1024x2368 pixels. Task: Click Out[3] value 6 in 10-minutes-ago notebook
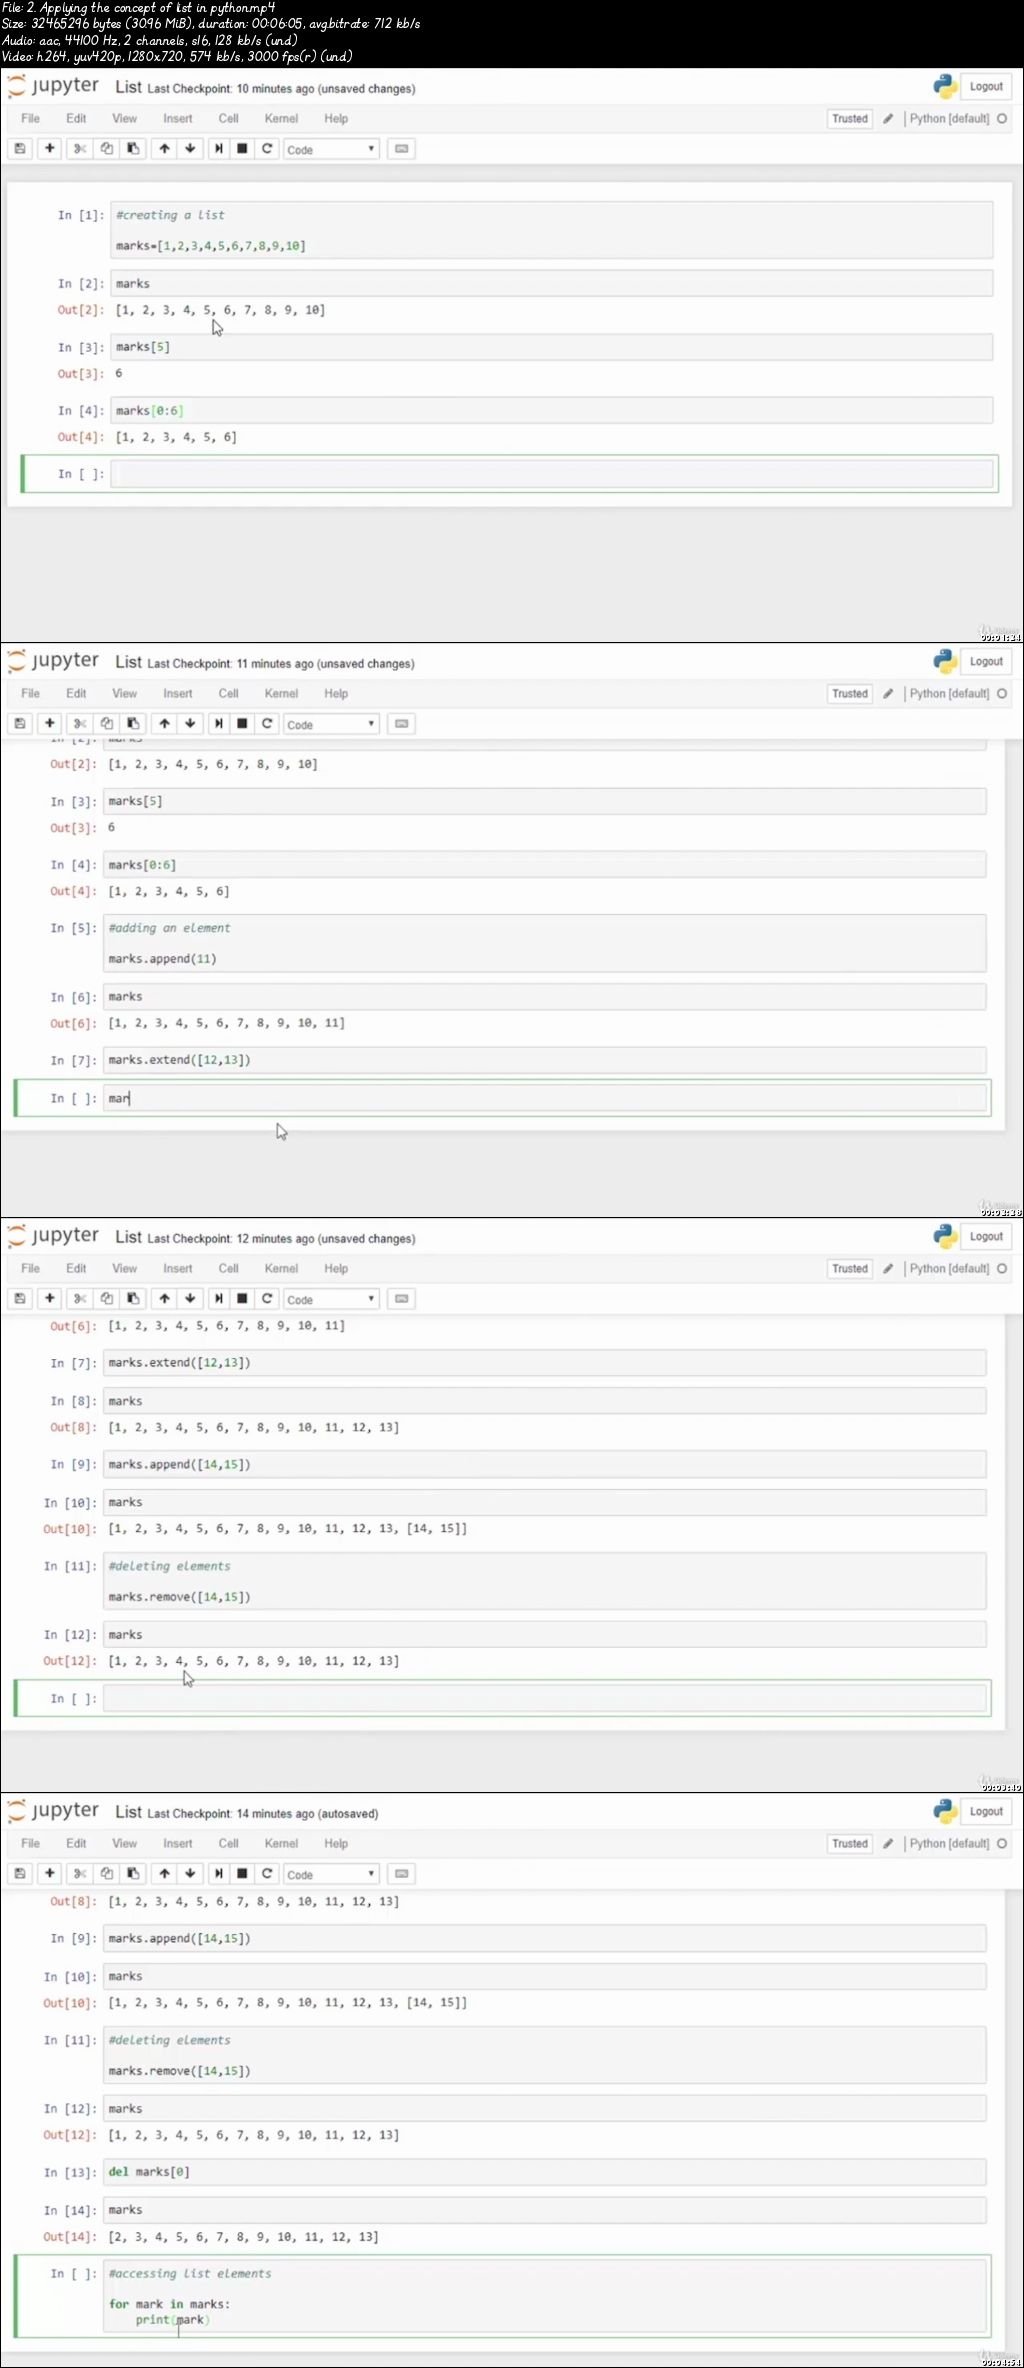(119, 373)
